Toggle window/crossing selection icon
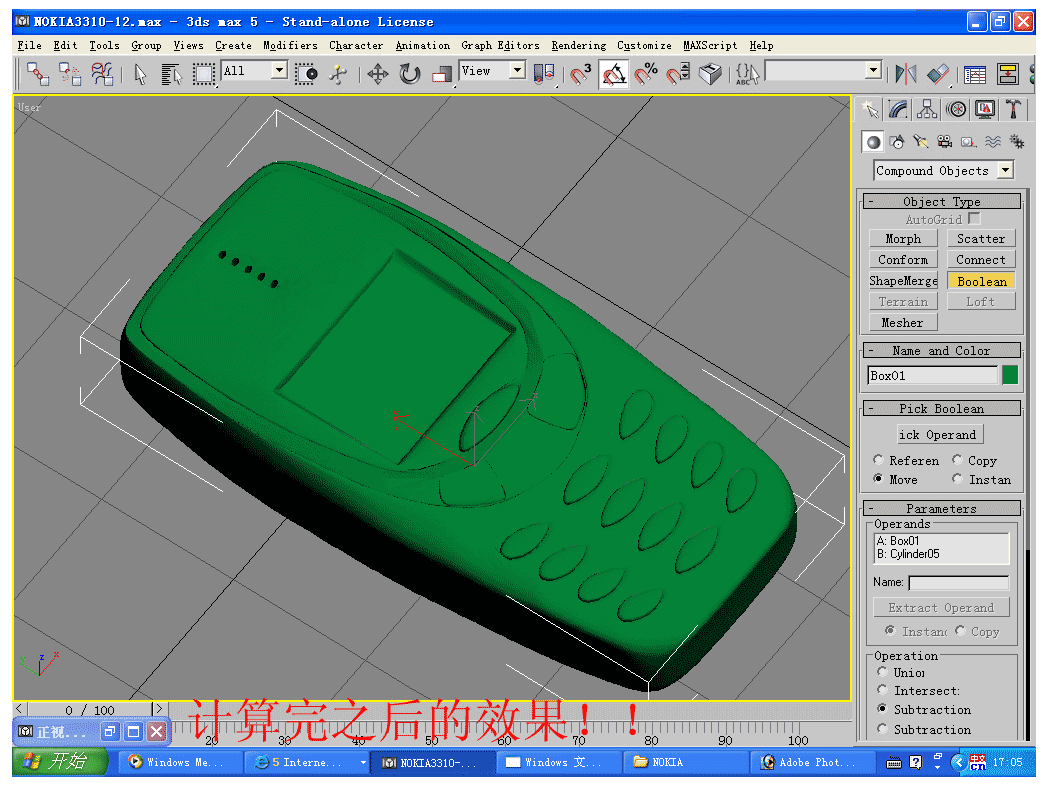Viewport: 1049px width, 787px height. pyautogui.click(x=306, y=74)
